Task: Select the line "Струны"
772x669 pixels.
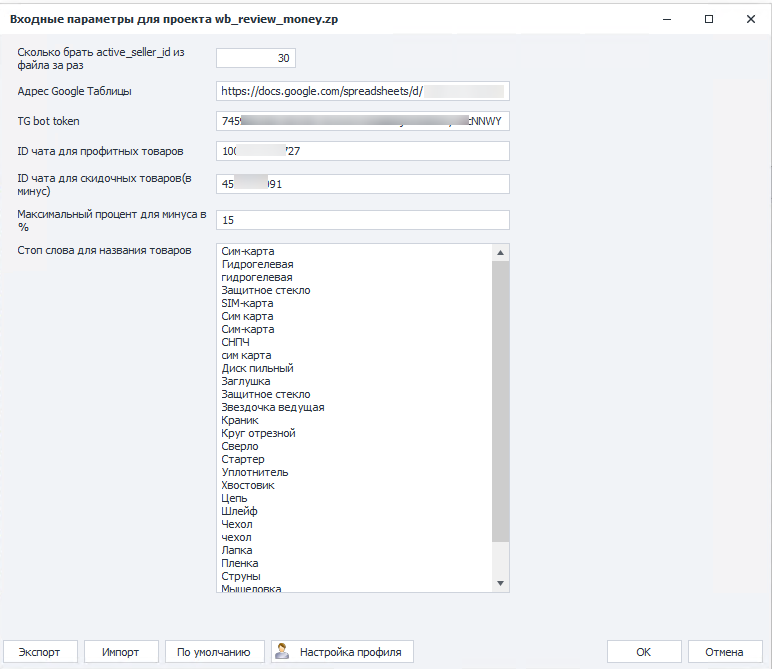Action: click(241, 576)
